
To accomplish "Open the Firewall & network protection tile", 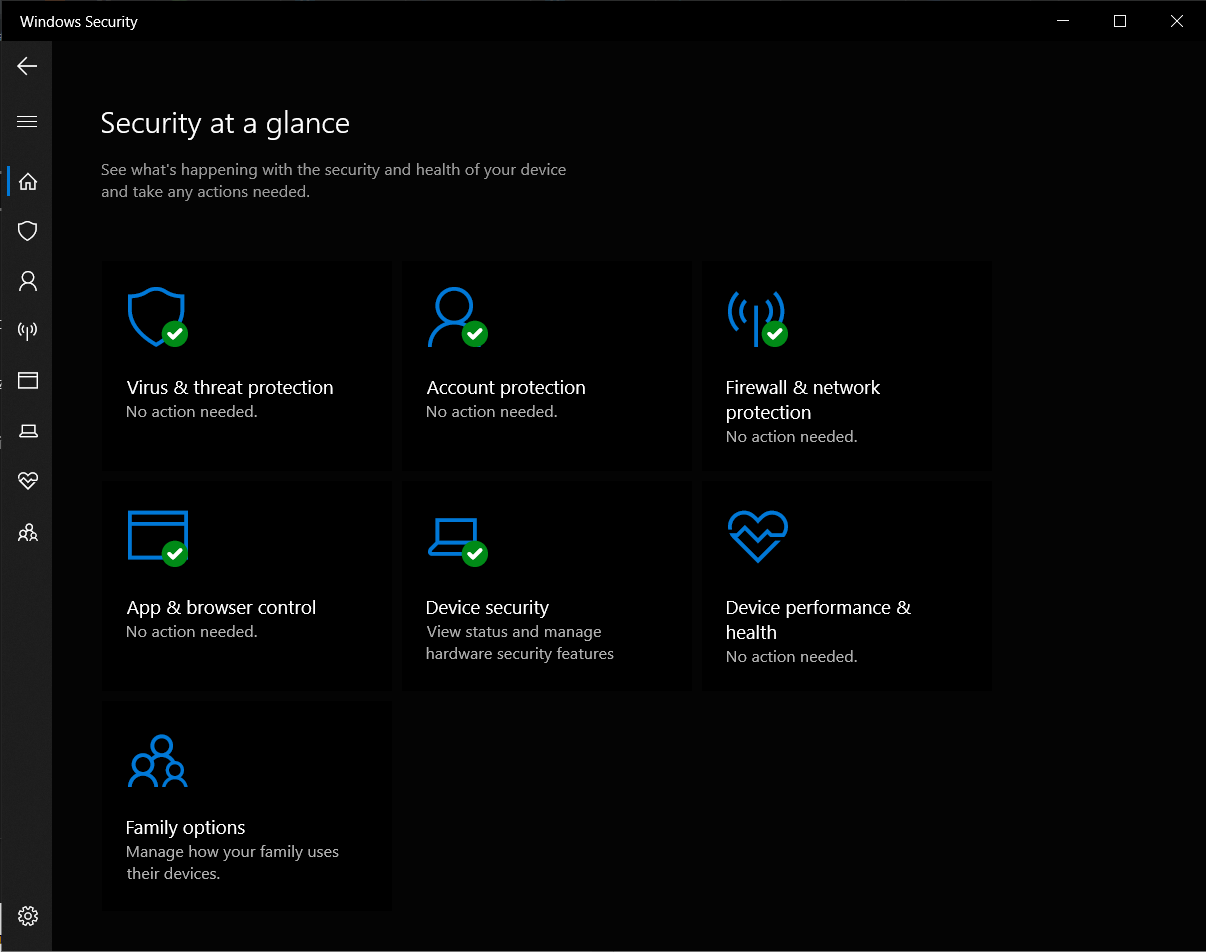I will (x=846, y=365).
